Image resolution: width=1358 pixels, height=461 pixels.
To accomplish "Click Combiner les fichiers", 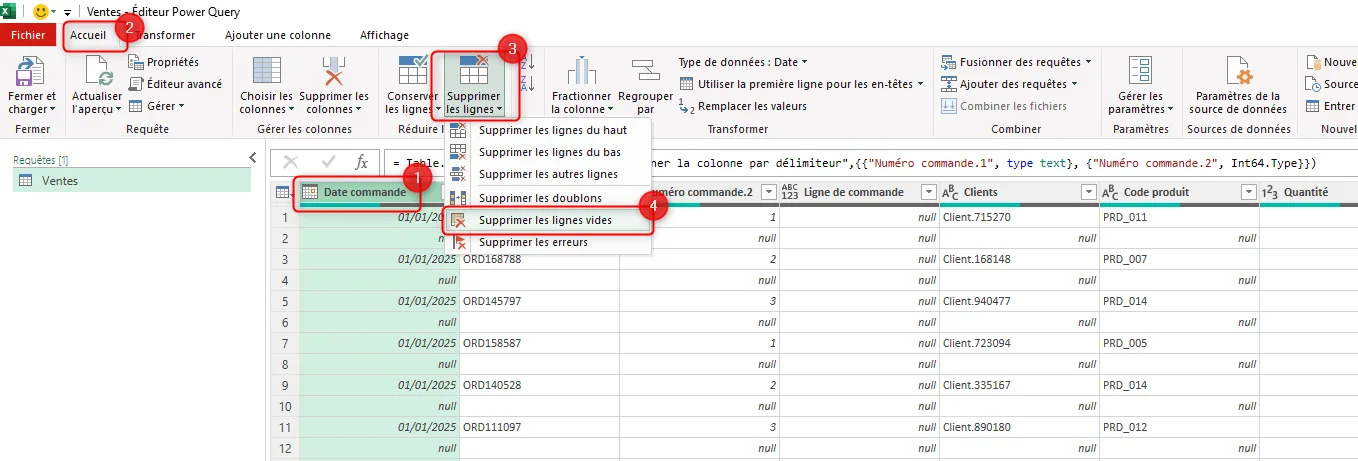I will [1004, 106].
